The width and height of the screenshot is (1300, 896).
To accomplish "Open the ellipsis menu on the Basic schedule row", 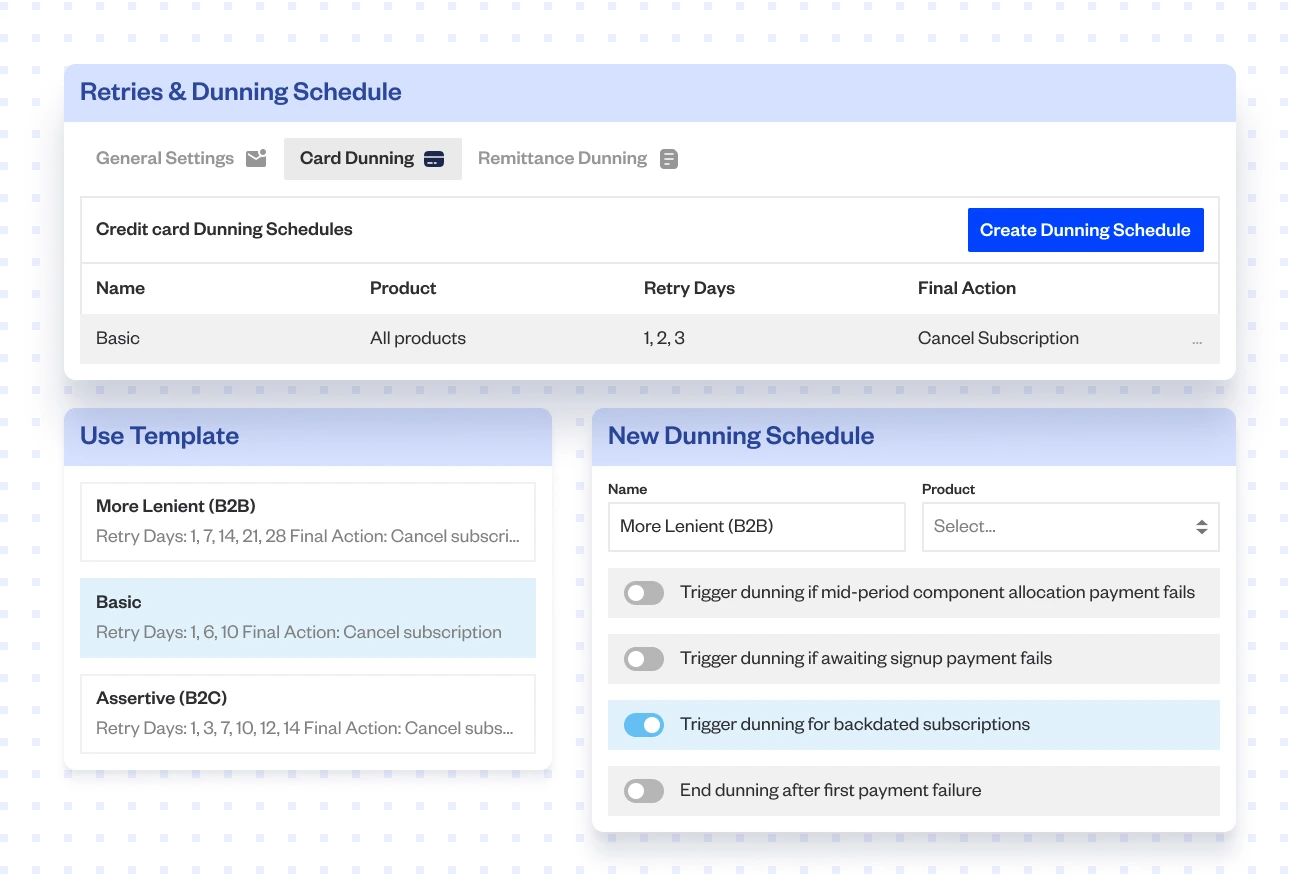I will (x=1197, y=339).
